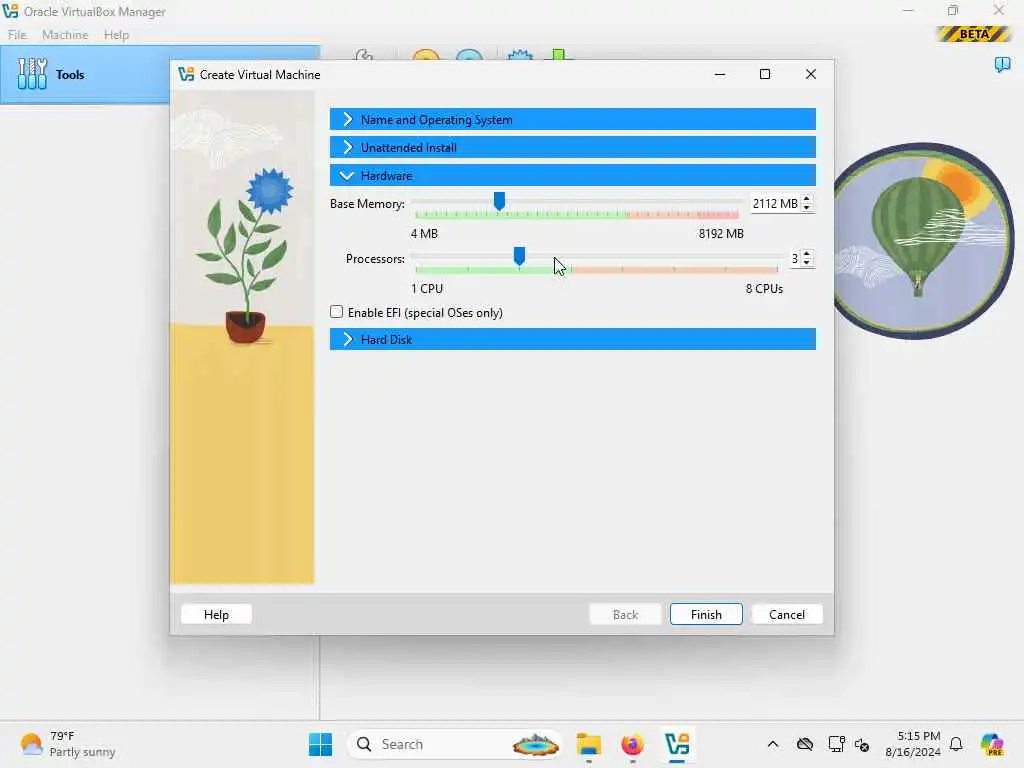Close the Create Virtual Machine dialog

[810, 74]
